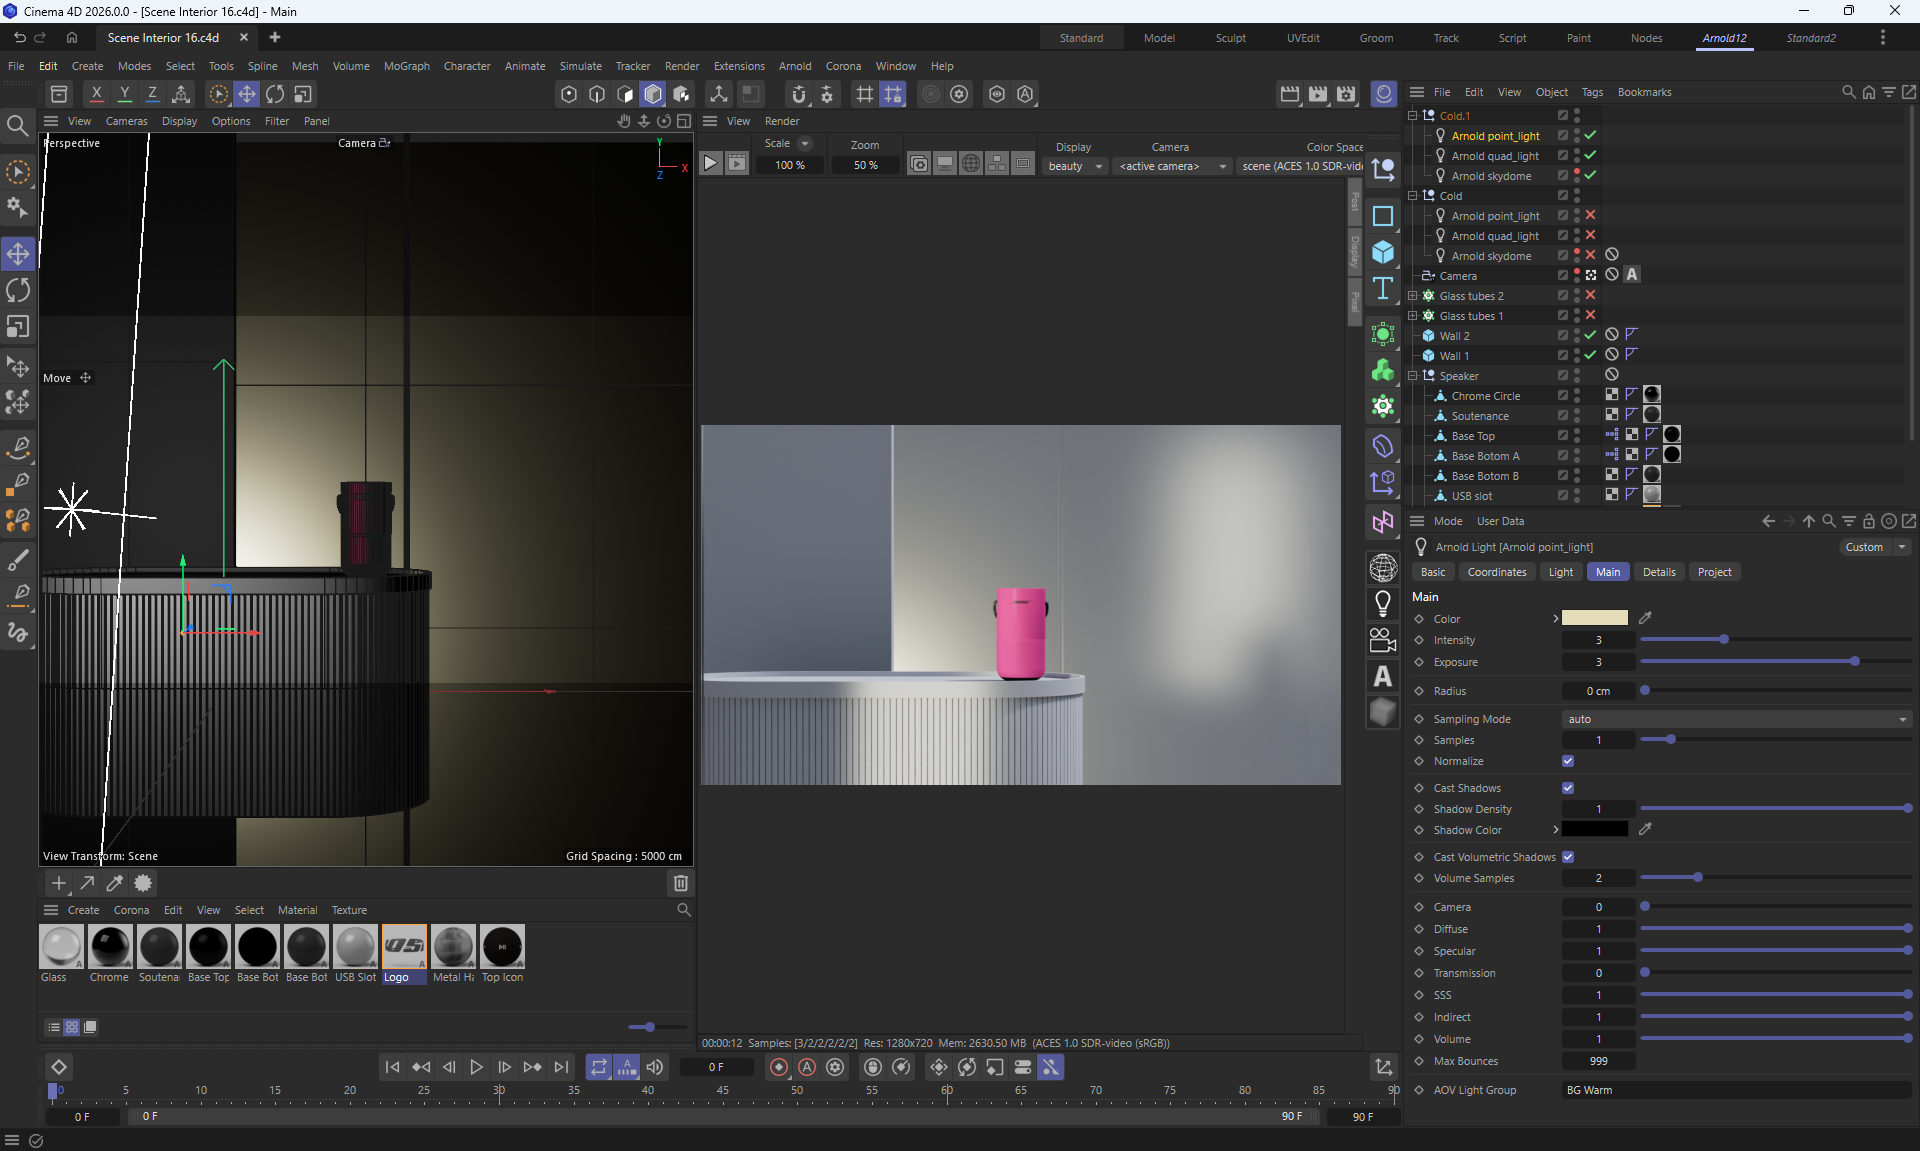Screen dimensions: 1920x1151
Task: Click the Custom button in attributes panel
Action: [1864, 547]
